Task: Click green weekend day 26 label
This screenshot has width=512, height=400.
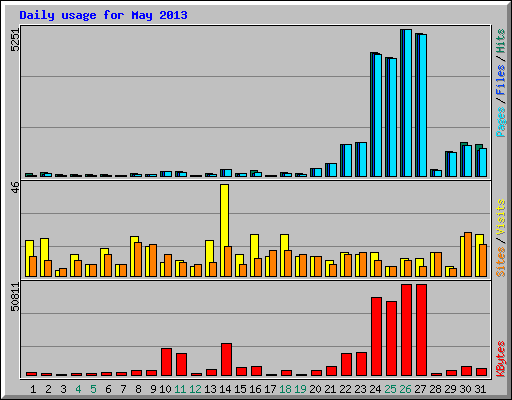Action: [x=405, y=389]
